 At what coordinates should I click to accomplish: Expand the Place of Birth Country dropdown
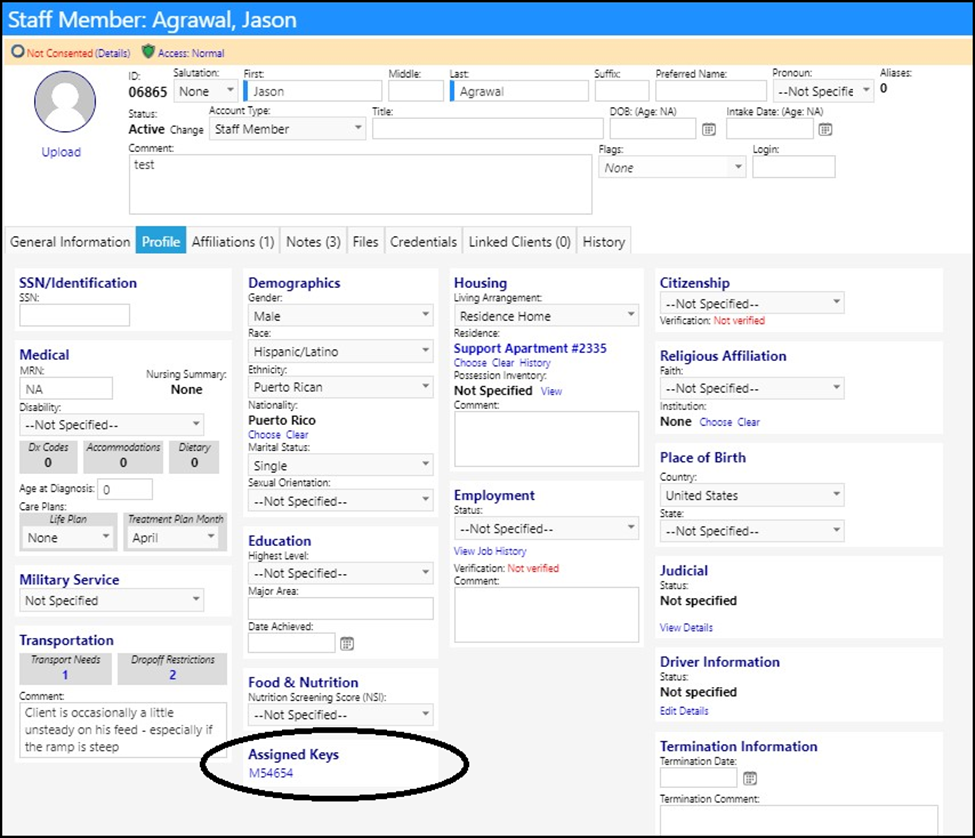pyautogui.click(x=752, y=495)
